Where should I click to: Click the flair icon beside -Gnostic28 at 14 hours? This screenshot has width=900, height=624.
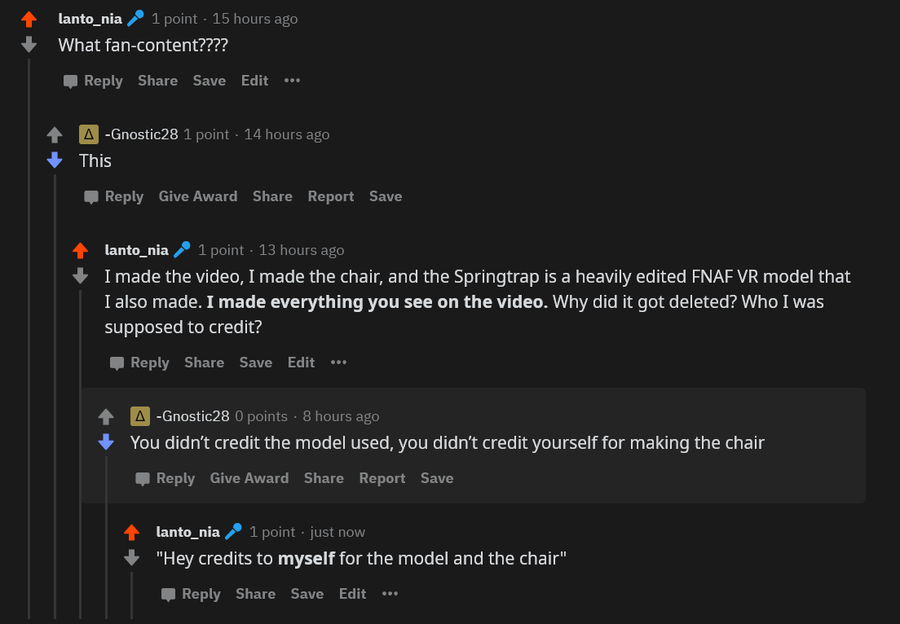89,134
